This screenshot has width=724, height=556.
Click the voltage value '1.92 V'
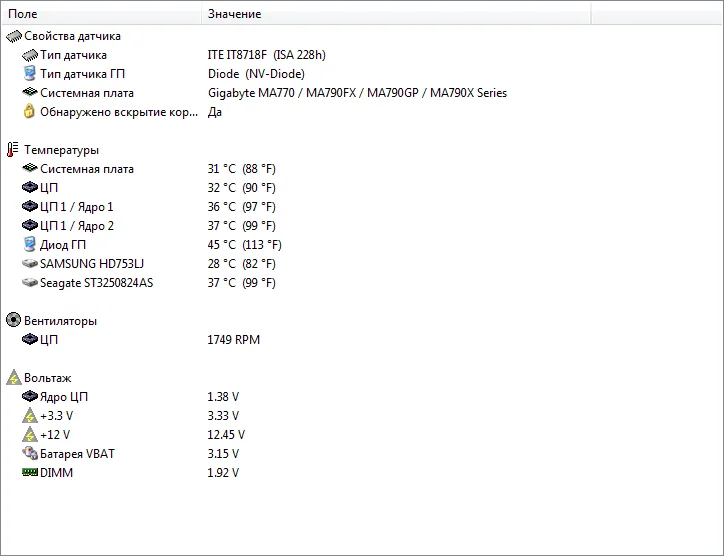point(223,472)
